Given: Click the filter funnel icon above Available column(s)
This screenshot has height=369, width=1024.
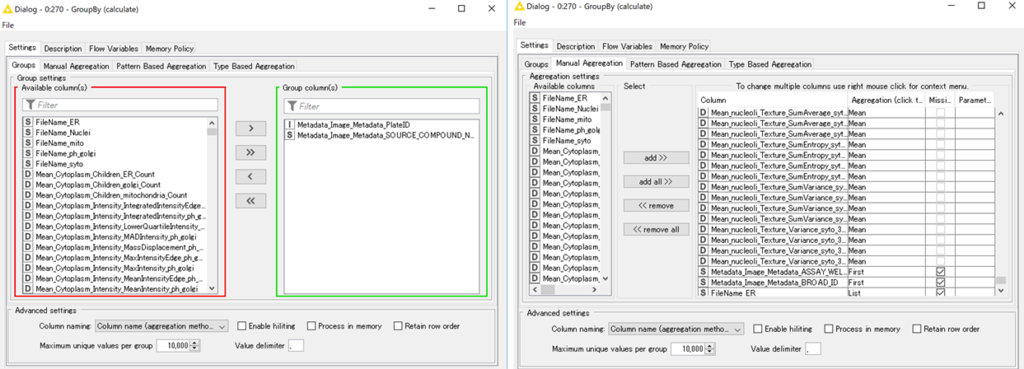Looking at the screenshot, I should [x=30, y=105].
